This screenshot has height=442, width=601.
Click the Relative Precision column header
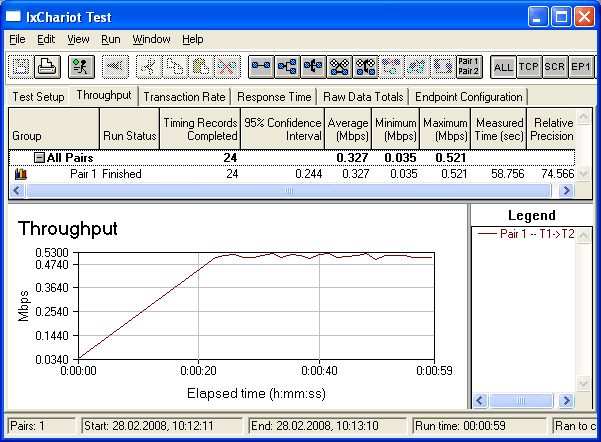551,129
